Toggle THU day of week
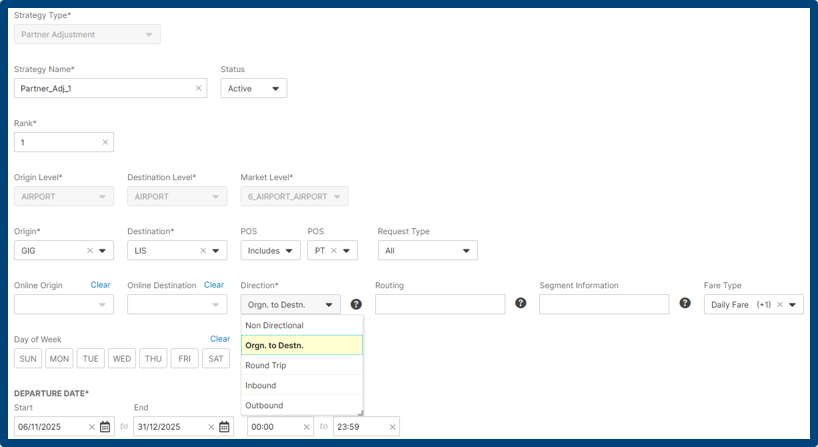This screenshot has height=447, width=818. click(x=153, y=359)
